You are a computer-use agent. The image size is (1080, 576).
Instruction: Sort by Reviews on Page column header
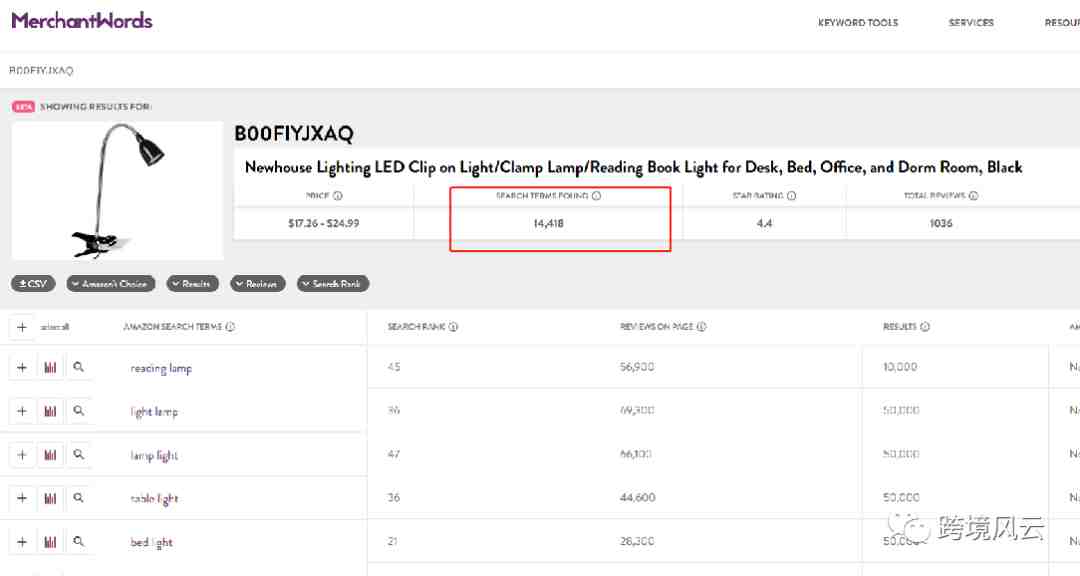point(656,327)
